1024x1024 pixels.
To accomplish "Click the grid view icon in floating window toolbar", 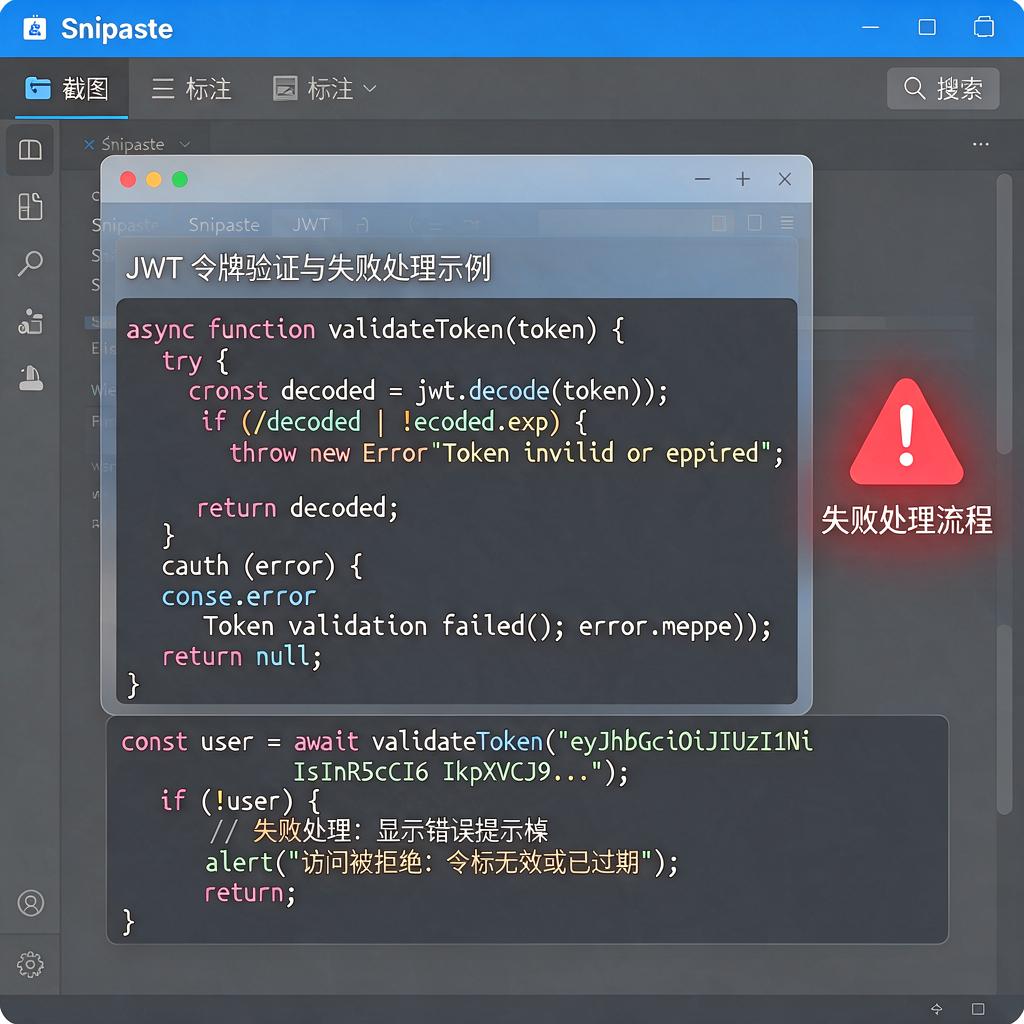I will point(719,223).
